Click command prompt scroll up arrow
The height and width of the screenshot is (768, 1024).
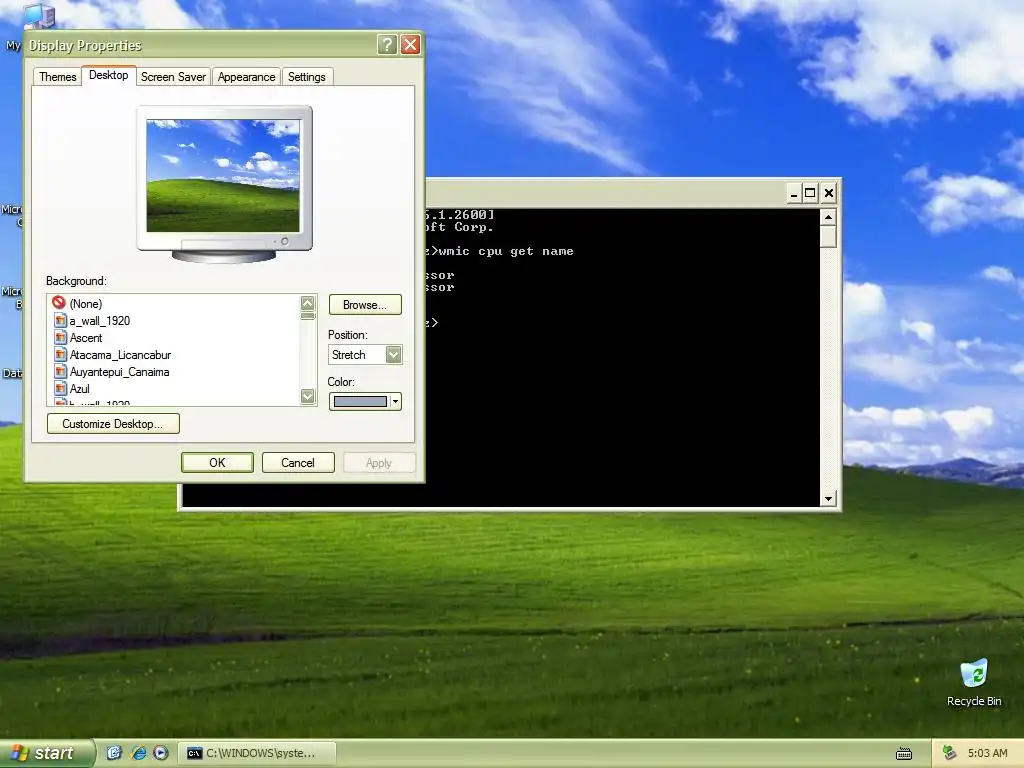click(828, 217)
